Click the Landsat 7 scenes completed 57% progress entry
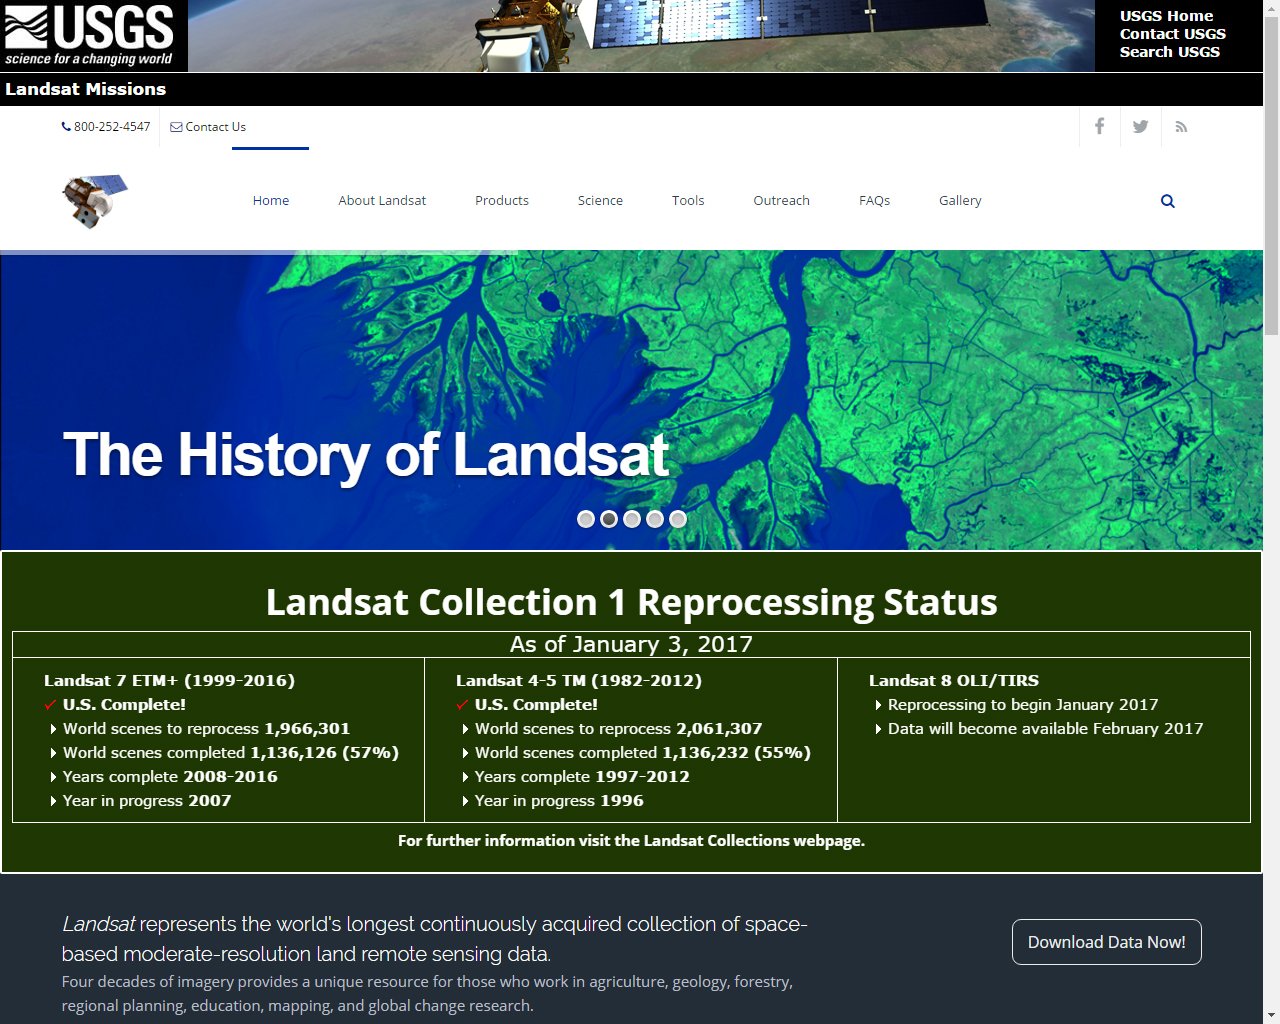1280x1024 pixels. tap(229, 752)
